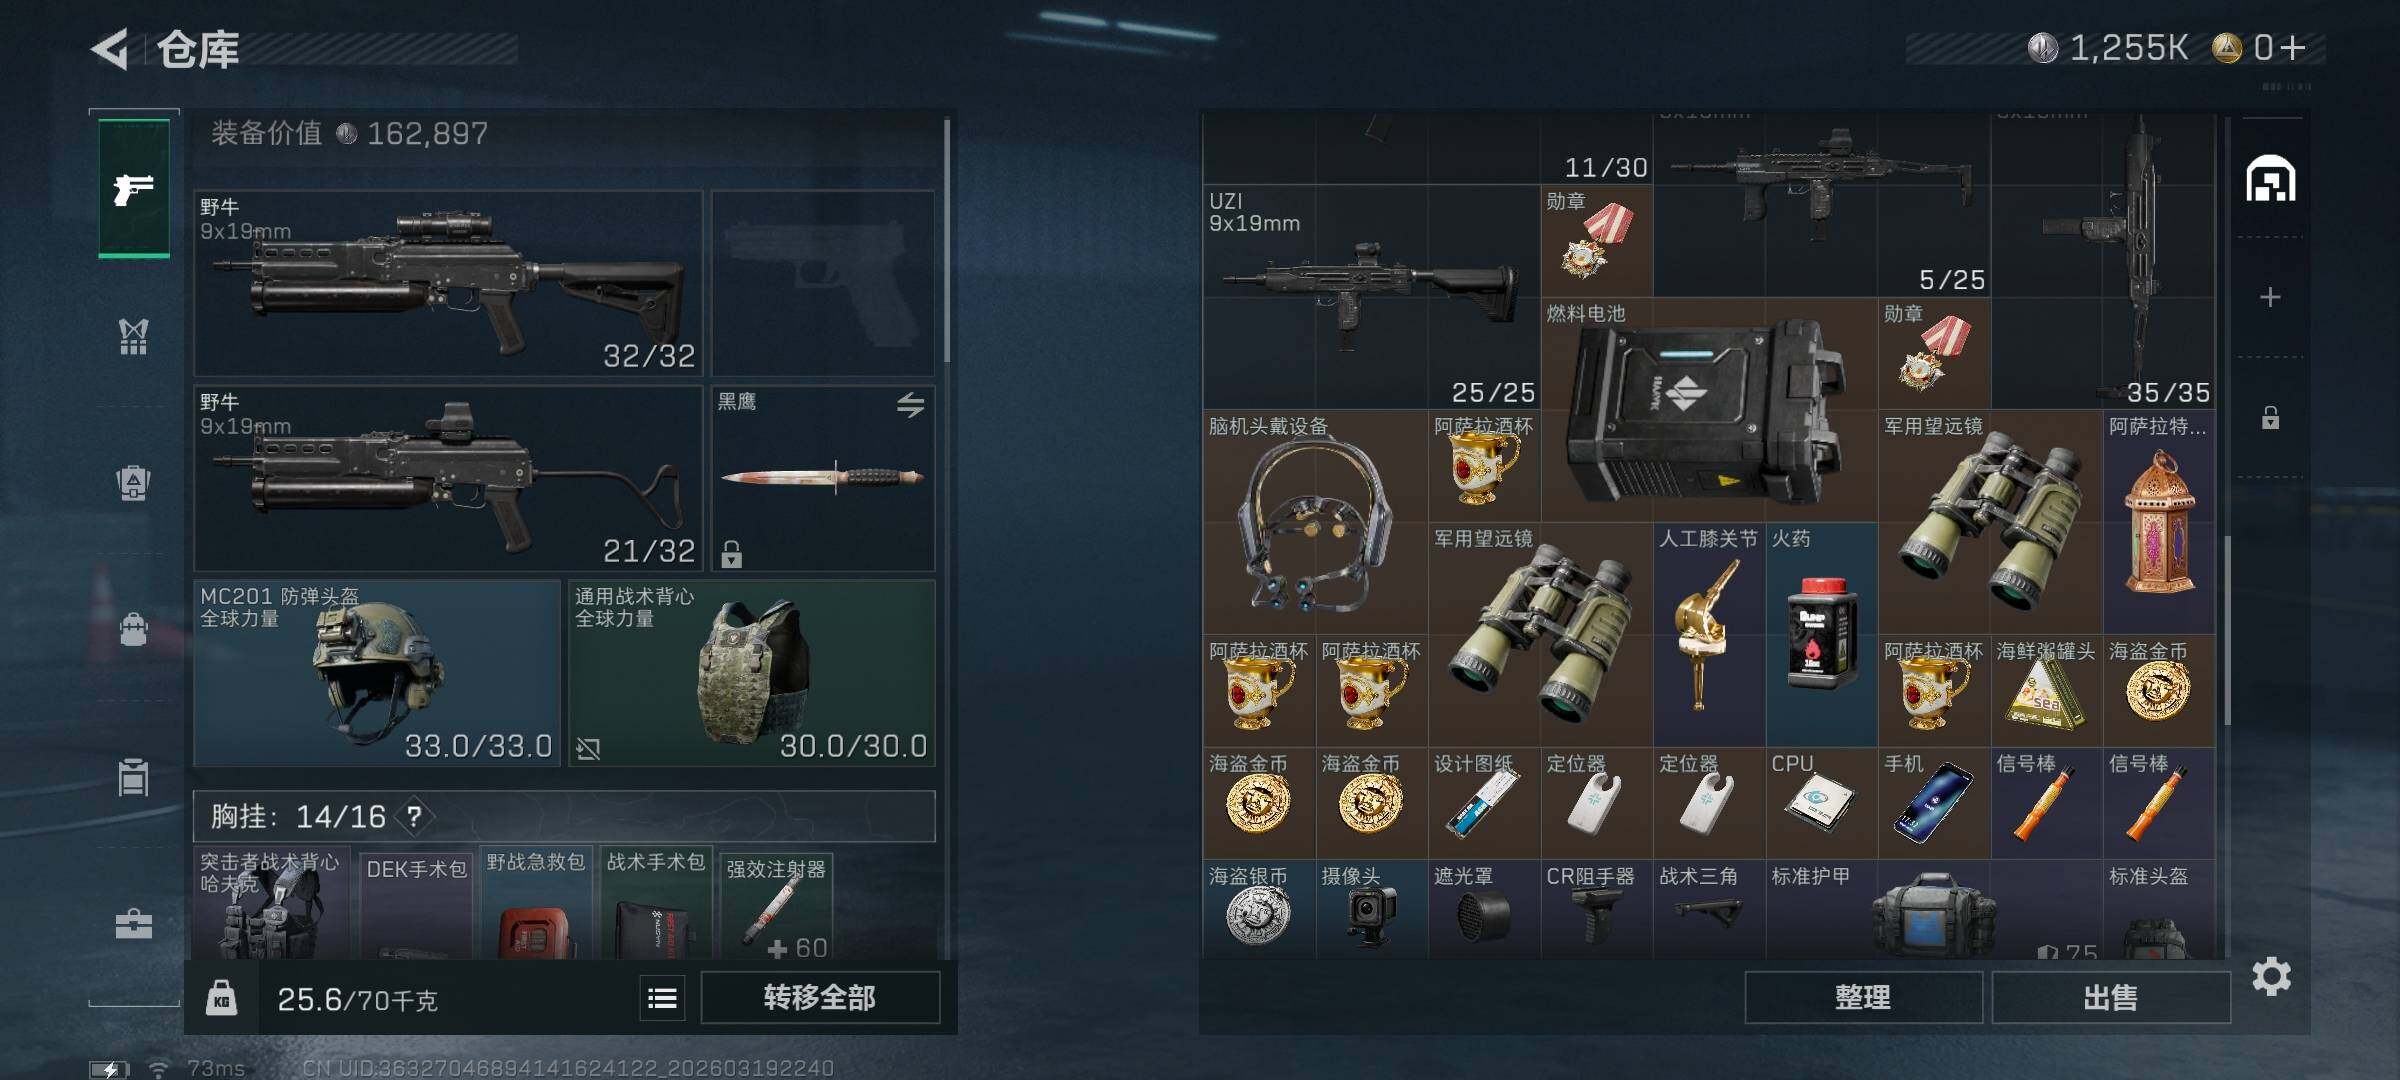Viewport: 2400px width, 1080px height.
Task: Swap the 黑鹰 knife using the arrows icon
Action: click(910, 405)
